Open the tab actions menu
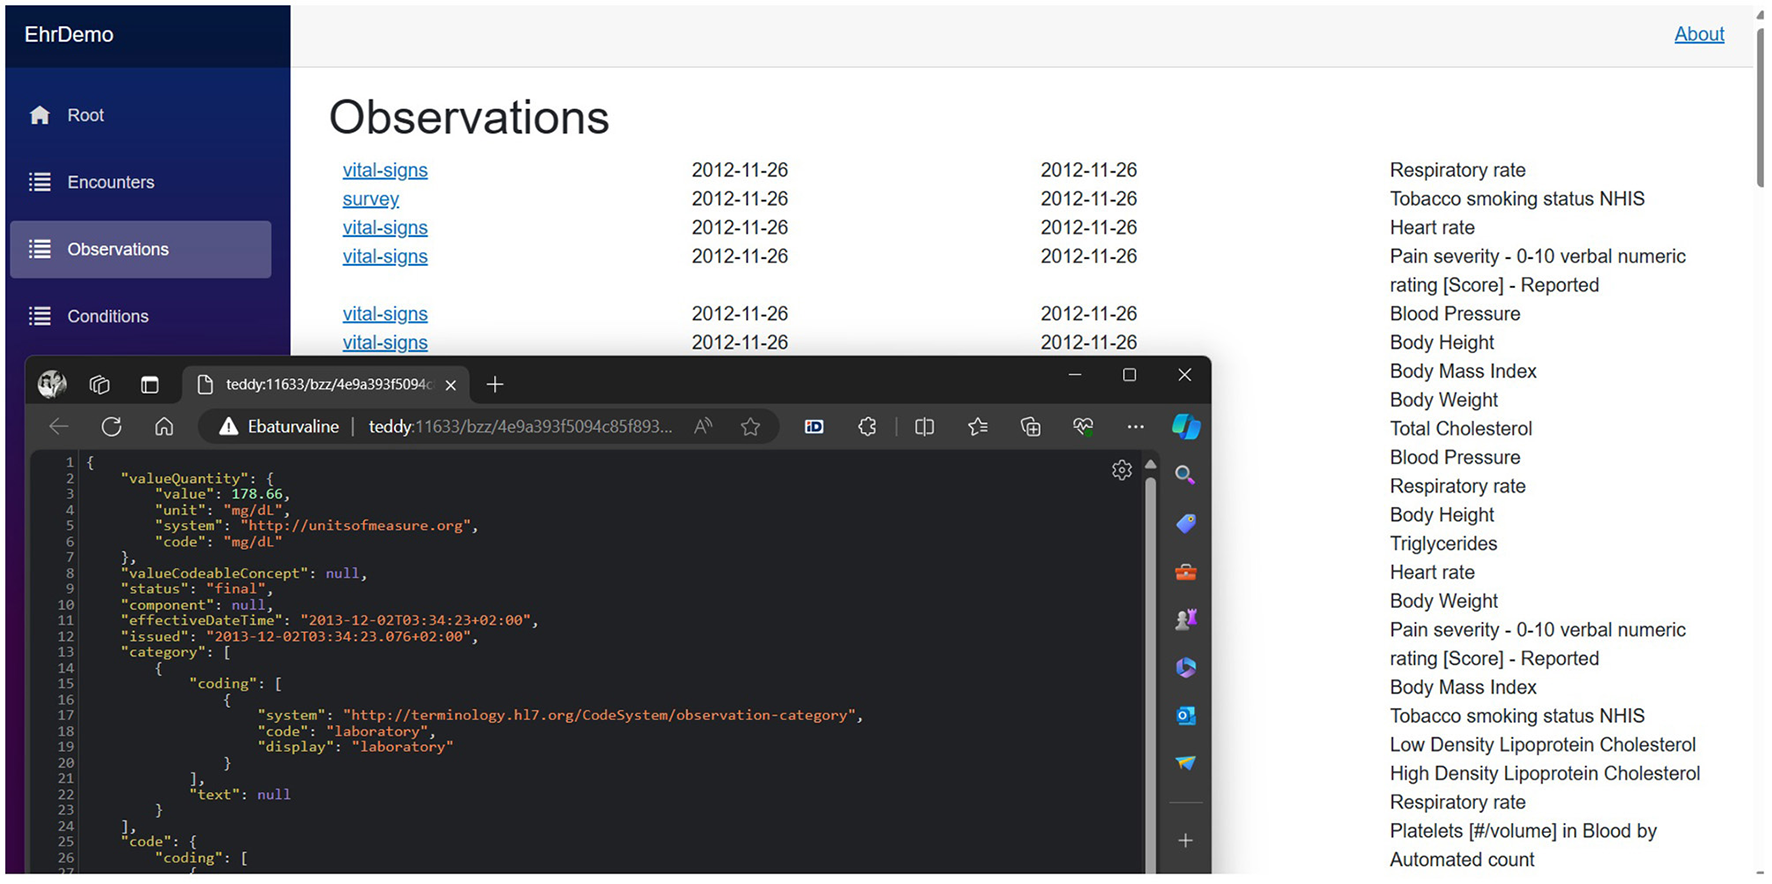 [150, 385]
